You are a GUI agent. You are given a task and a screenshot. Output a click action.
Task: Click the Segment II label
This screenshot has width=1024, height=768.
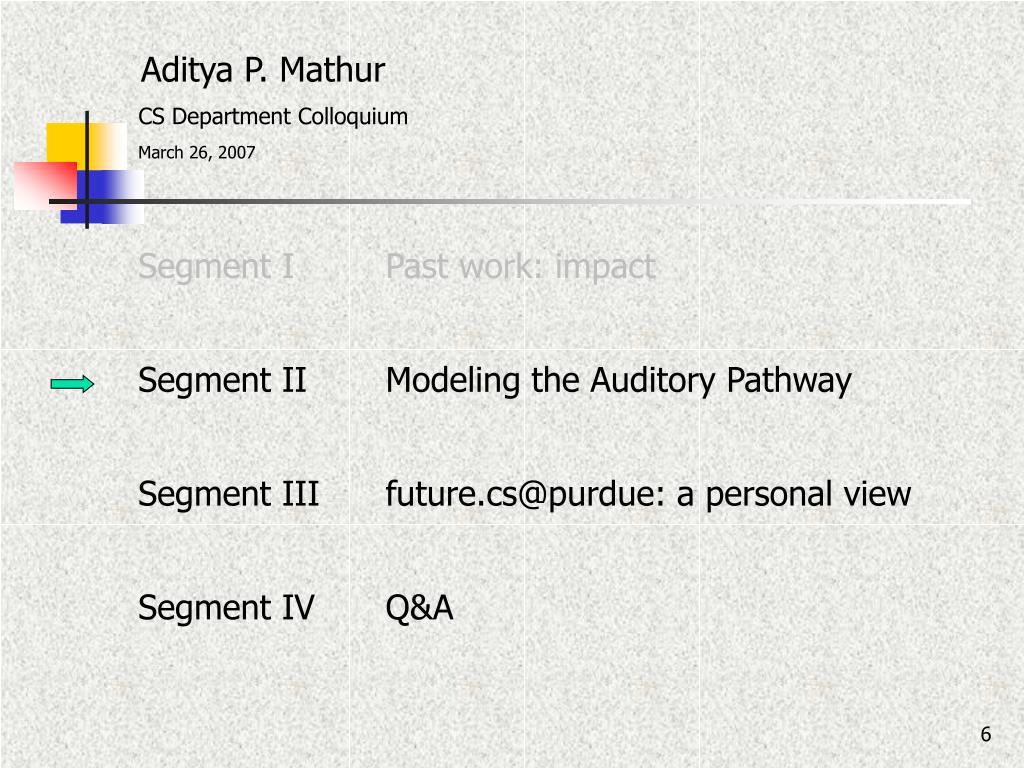tap(222, 380)
